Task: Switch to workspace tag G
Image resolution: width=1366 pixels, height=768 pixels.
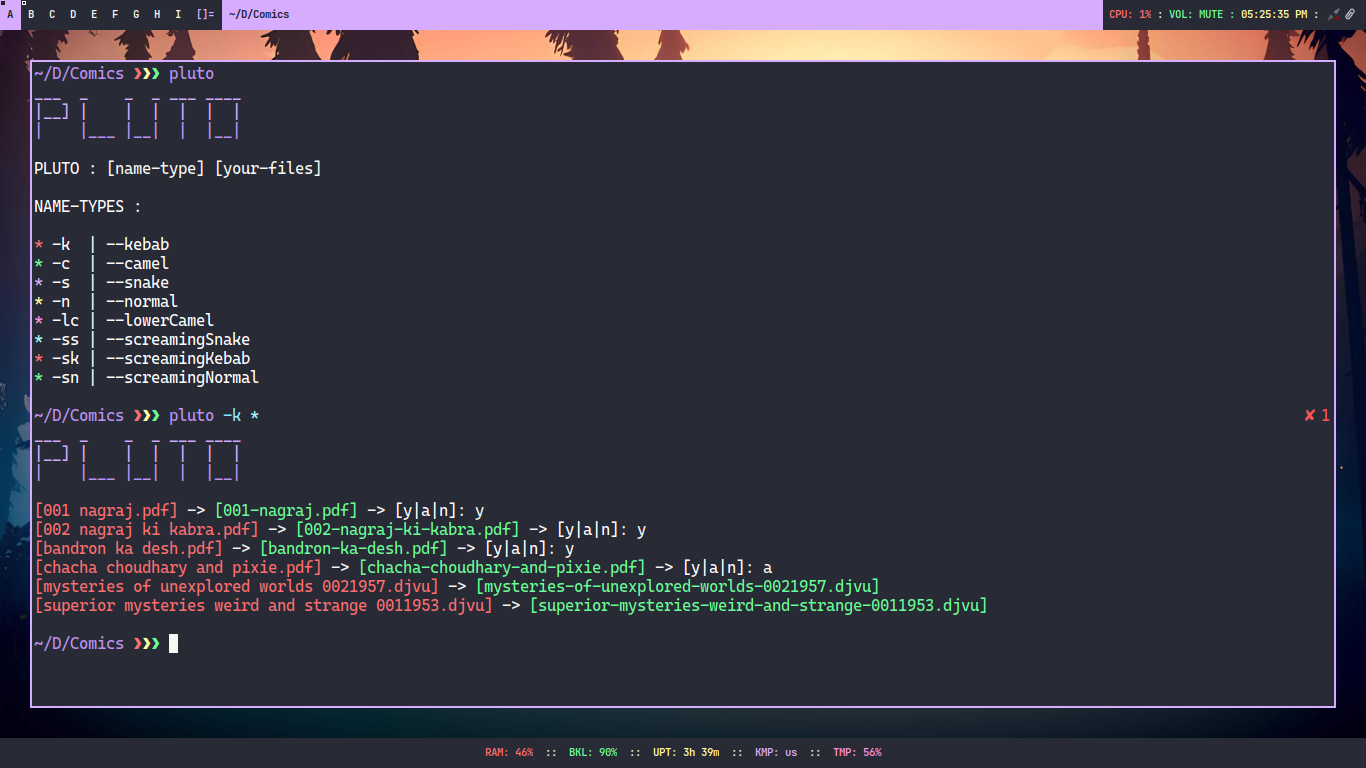Action: point(136,14)
